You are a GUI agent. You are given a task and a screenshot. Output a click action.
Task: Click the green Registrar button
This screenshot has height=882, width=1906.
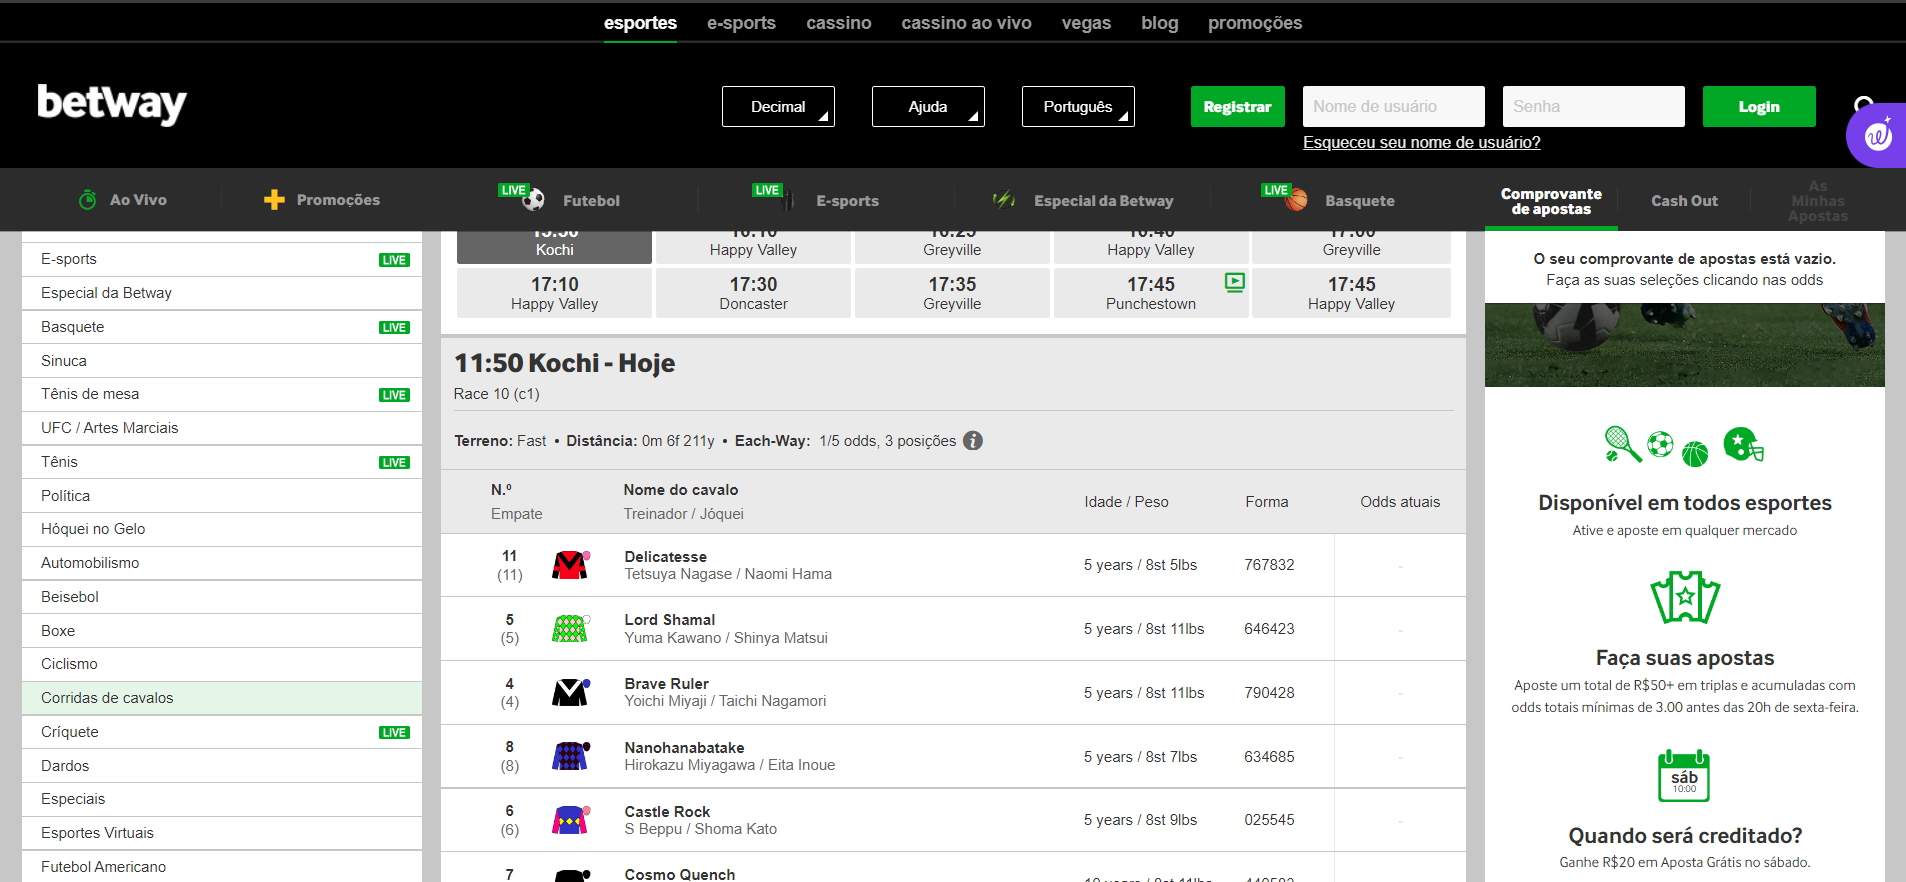[1237, 107]
